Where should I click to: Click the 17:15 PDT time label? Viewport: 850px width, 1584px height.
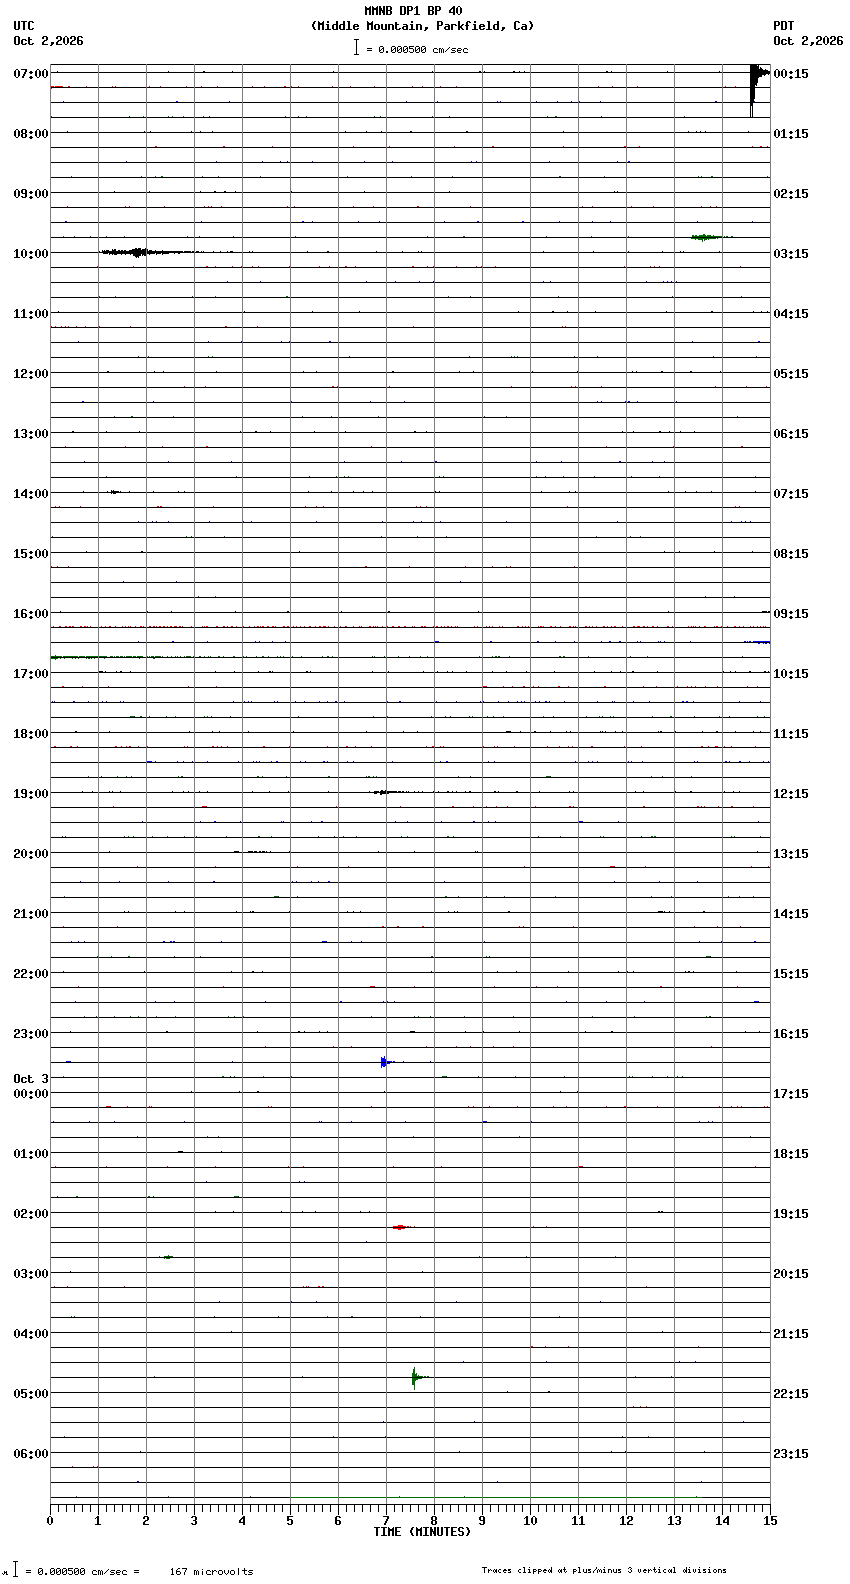click(x=791, y=1094)
